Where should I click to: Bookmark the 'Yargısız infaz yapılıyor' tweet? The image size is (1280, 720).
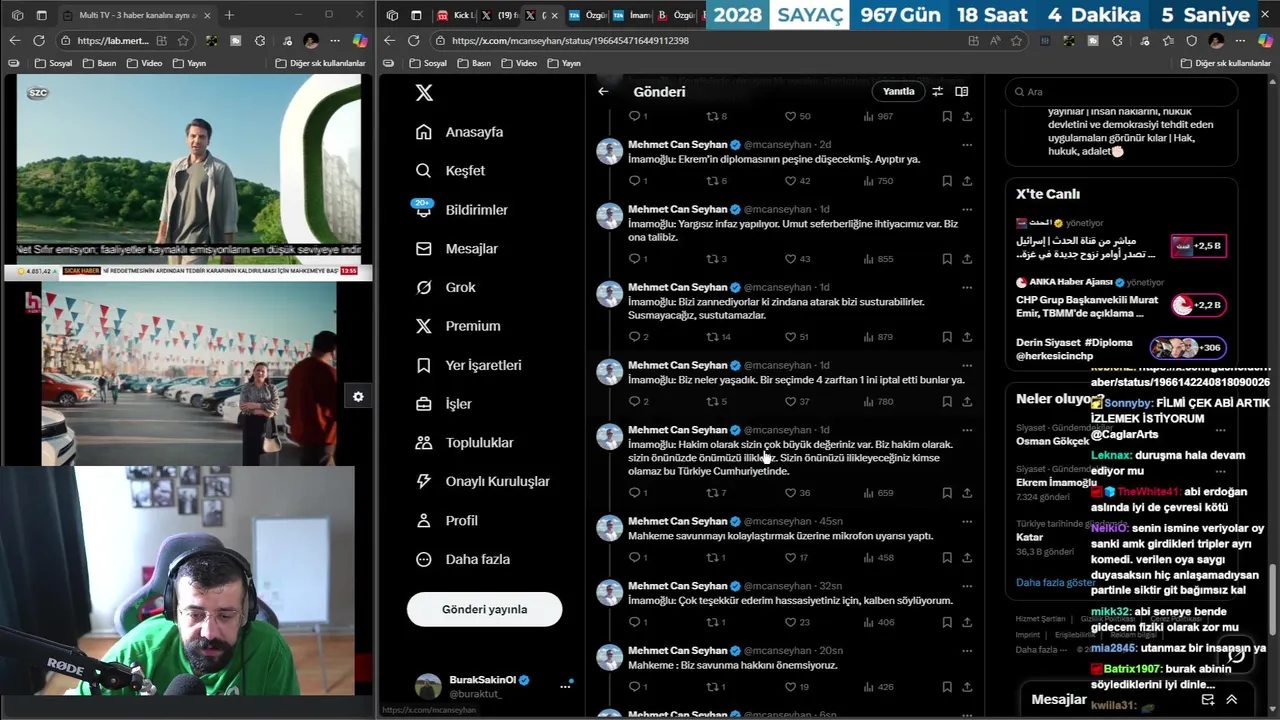tap(946, 259)
